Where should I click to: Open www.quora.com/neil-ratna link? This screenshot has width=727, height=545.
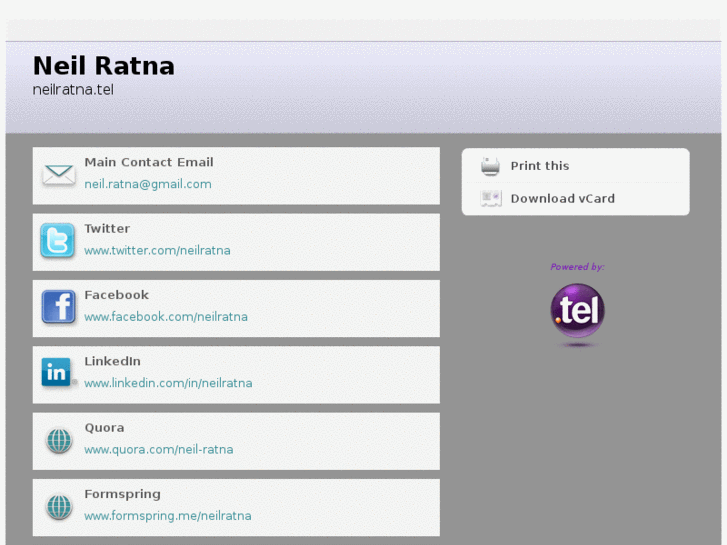[x=159, y=449]
